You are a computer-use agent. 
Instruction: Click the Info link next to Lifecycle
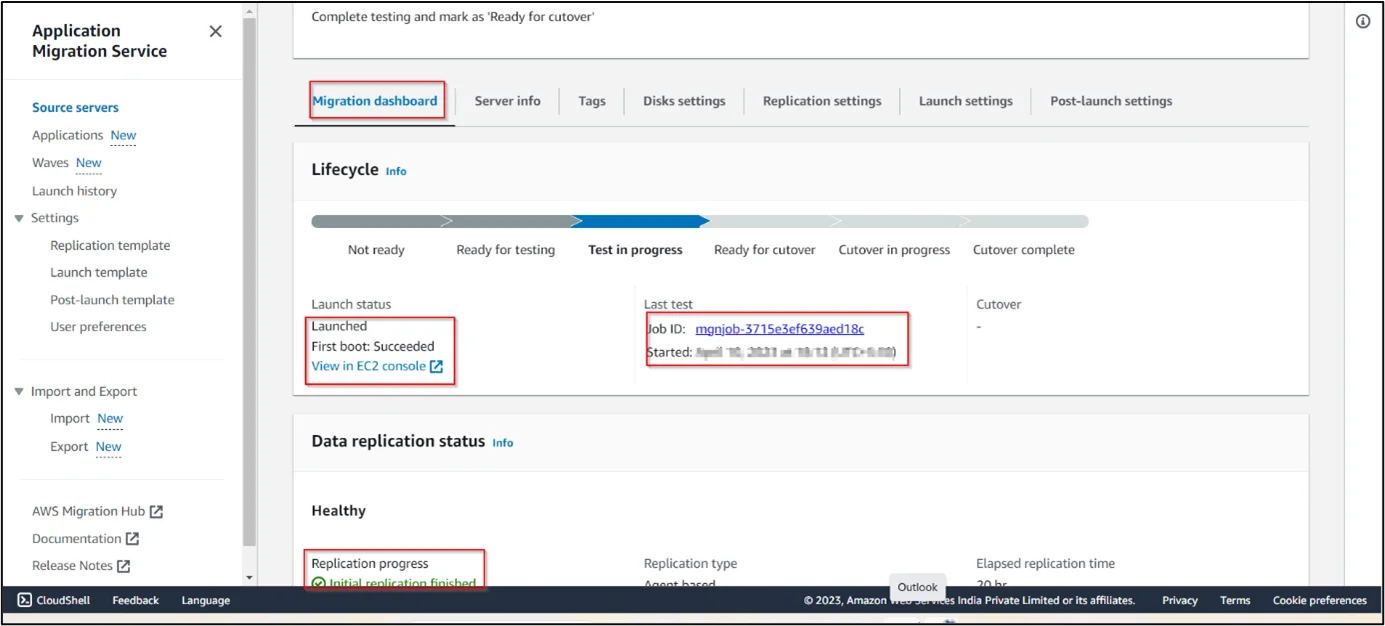pyautogui.click(x=396, y=171)
